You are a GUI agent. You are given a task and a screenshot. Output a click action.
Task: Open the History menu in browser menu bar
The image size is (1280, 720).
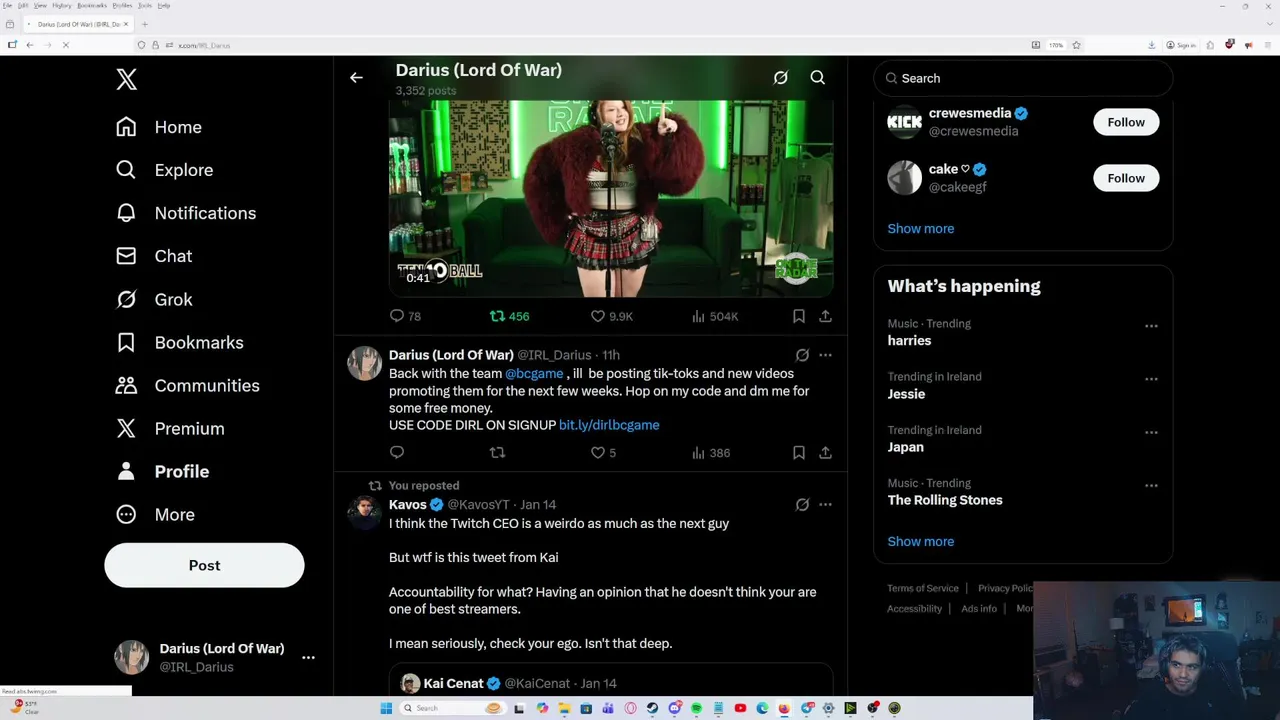(62, 5)
